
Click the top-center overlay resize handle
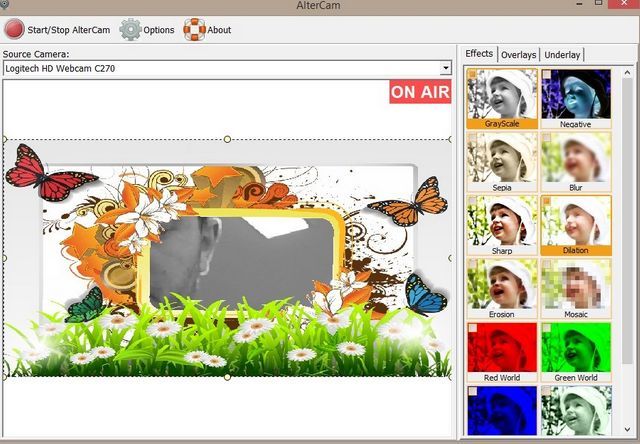[227, 140]
